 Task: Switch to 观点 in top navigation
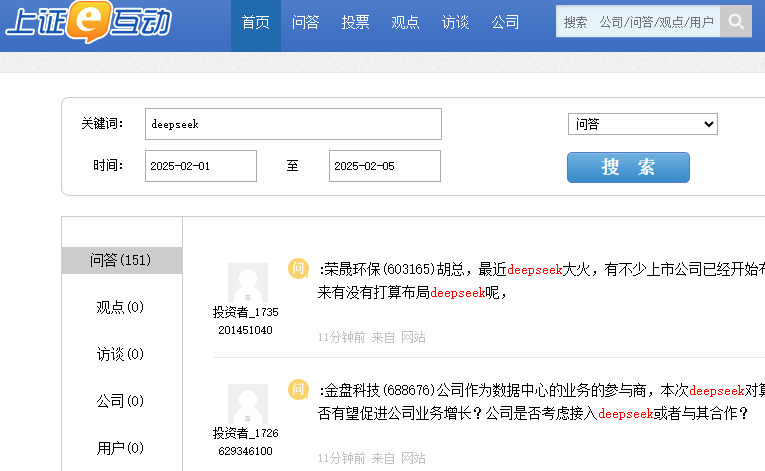click(405, 22)
